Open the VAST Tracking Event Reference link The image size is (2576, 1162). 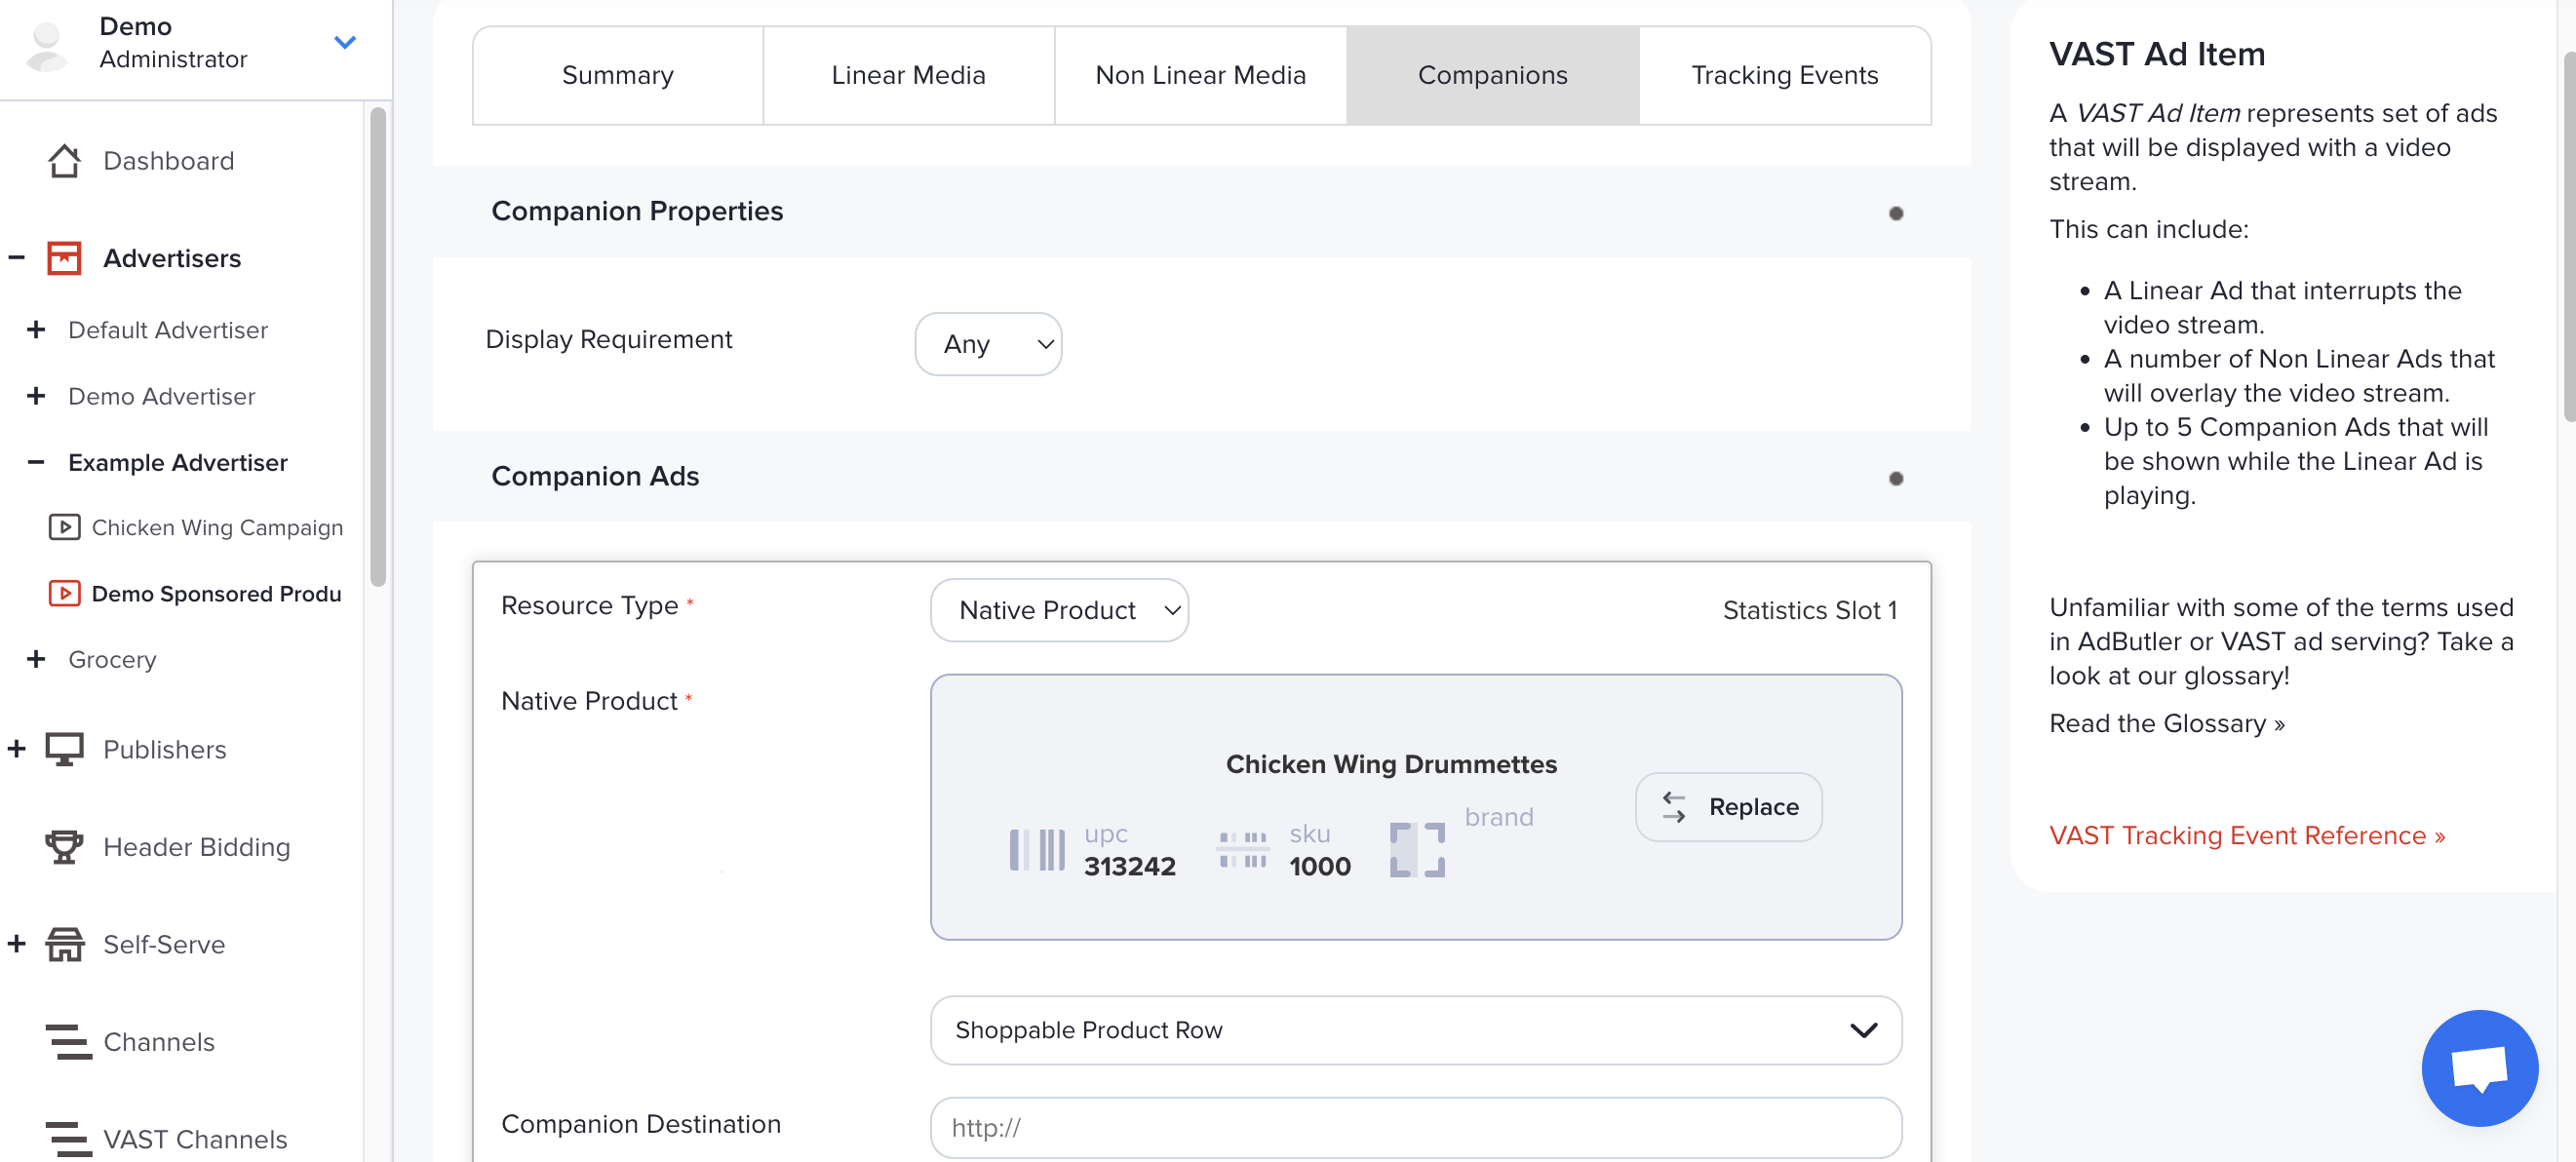[2246, 835]
